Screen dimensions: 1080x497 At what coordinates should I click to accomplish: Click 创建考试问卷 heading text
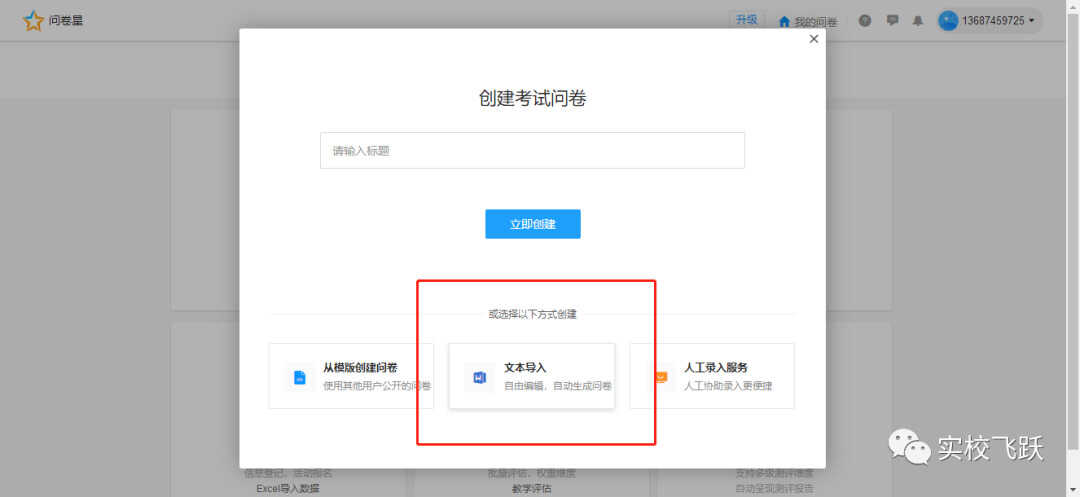(x=532, y=98)
